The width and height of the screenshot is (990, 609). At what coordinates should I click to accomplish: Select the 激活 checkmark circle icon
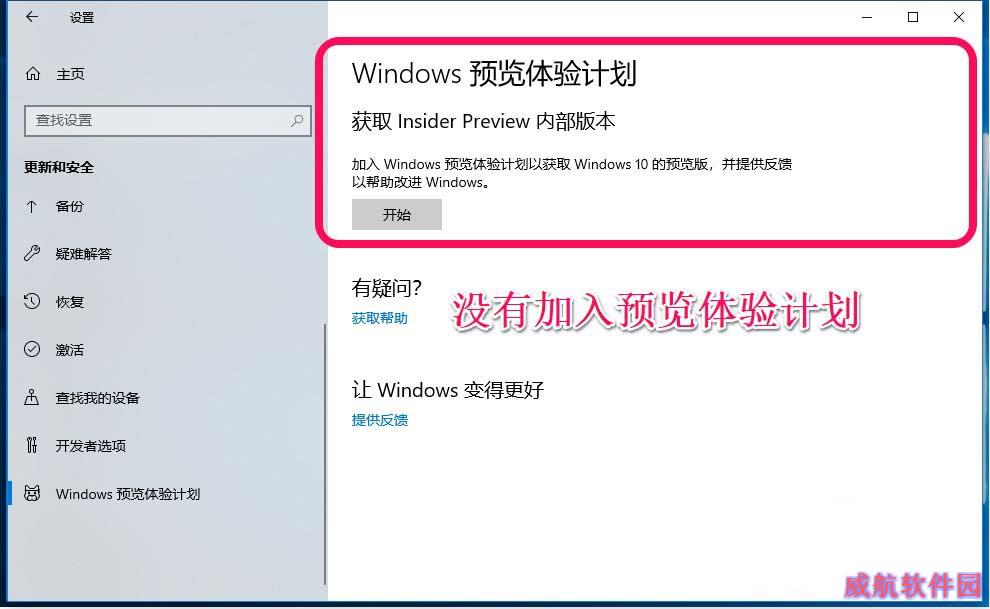pos(32,349)
